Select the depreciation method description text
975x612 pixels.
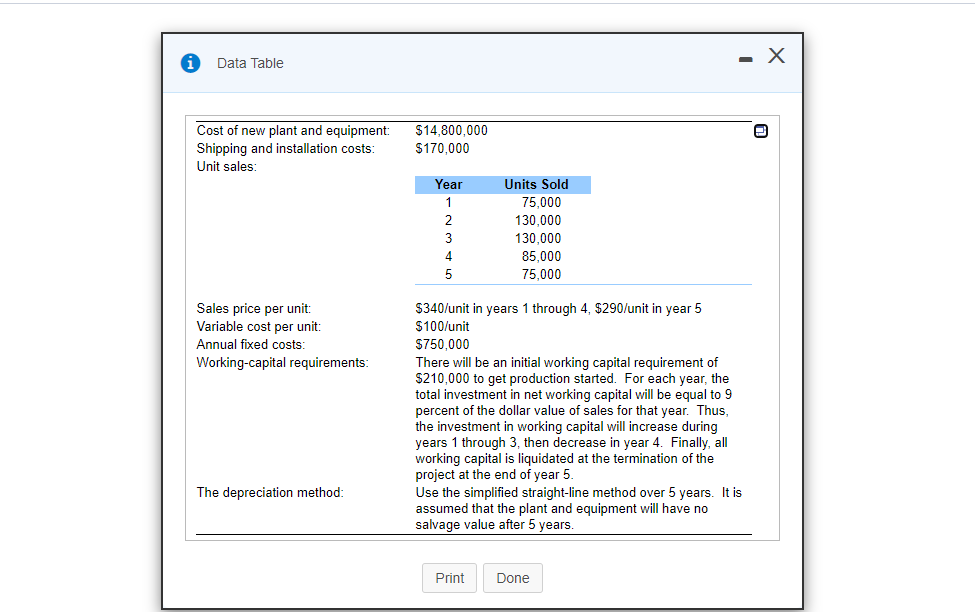[578, 508]
